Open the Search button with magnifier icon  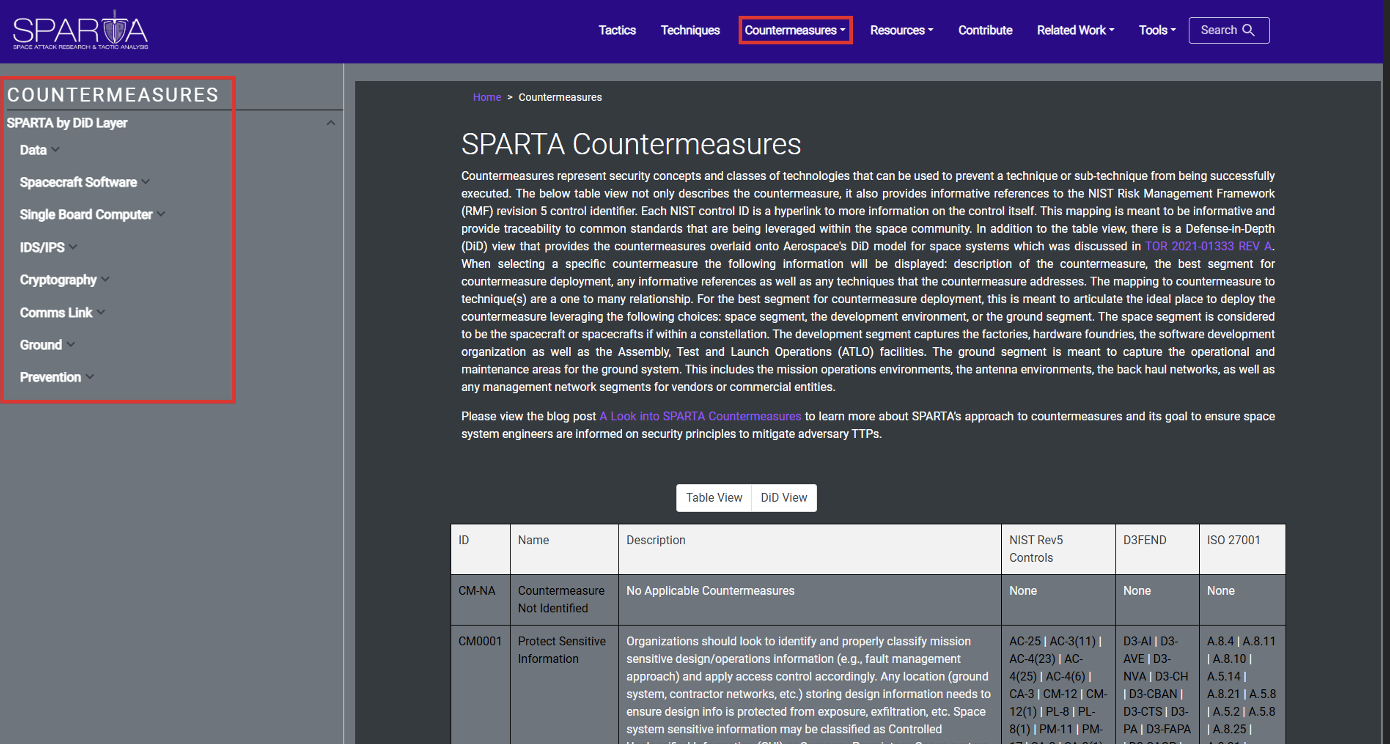[1229, 30]
